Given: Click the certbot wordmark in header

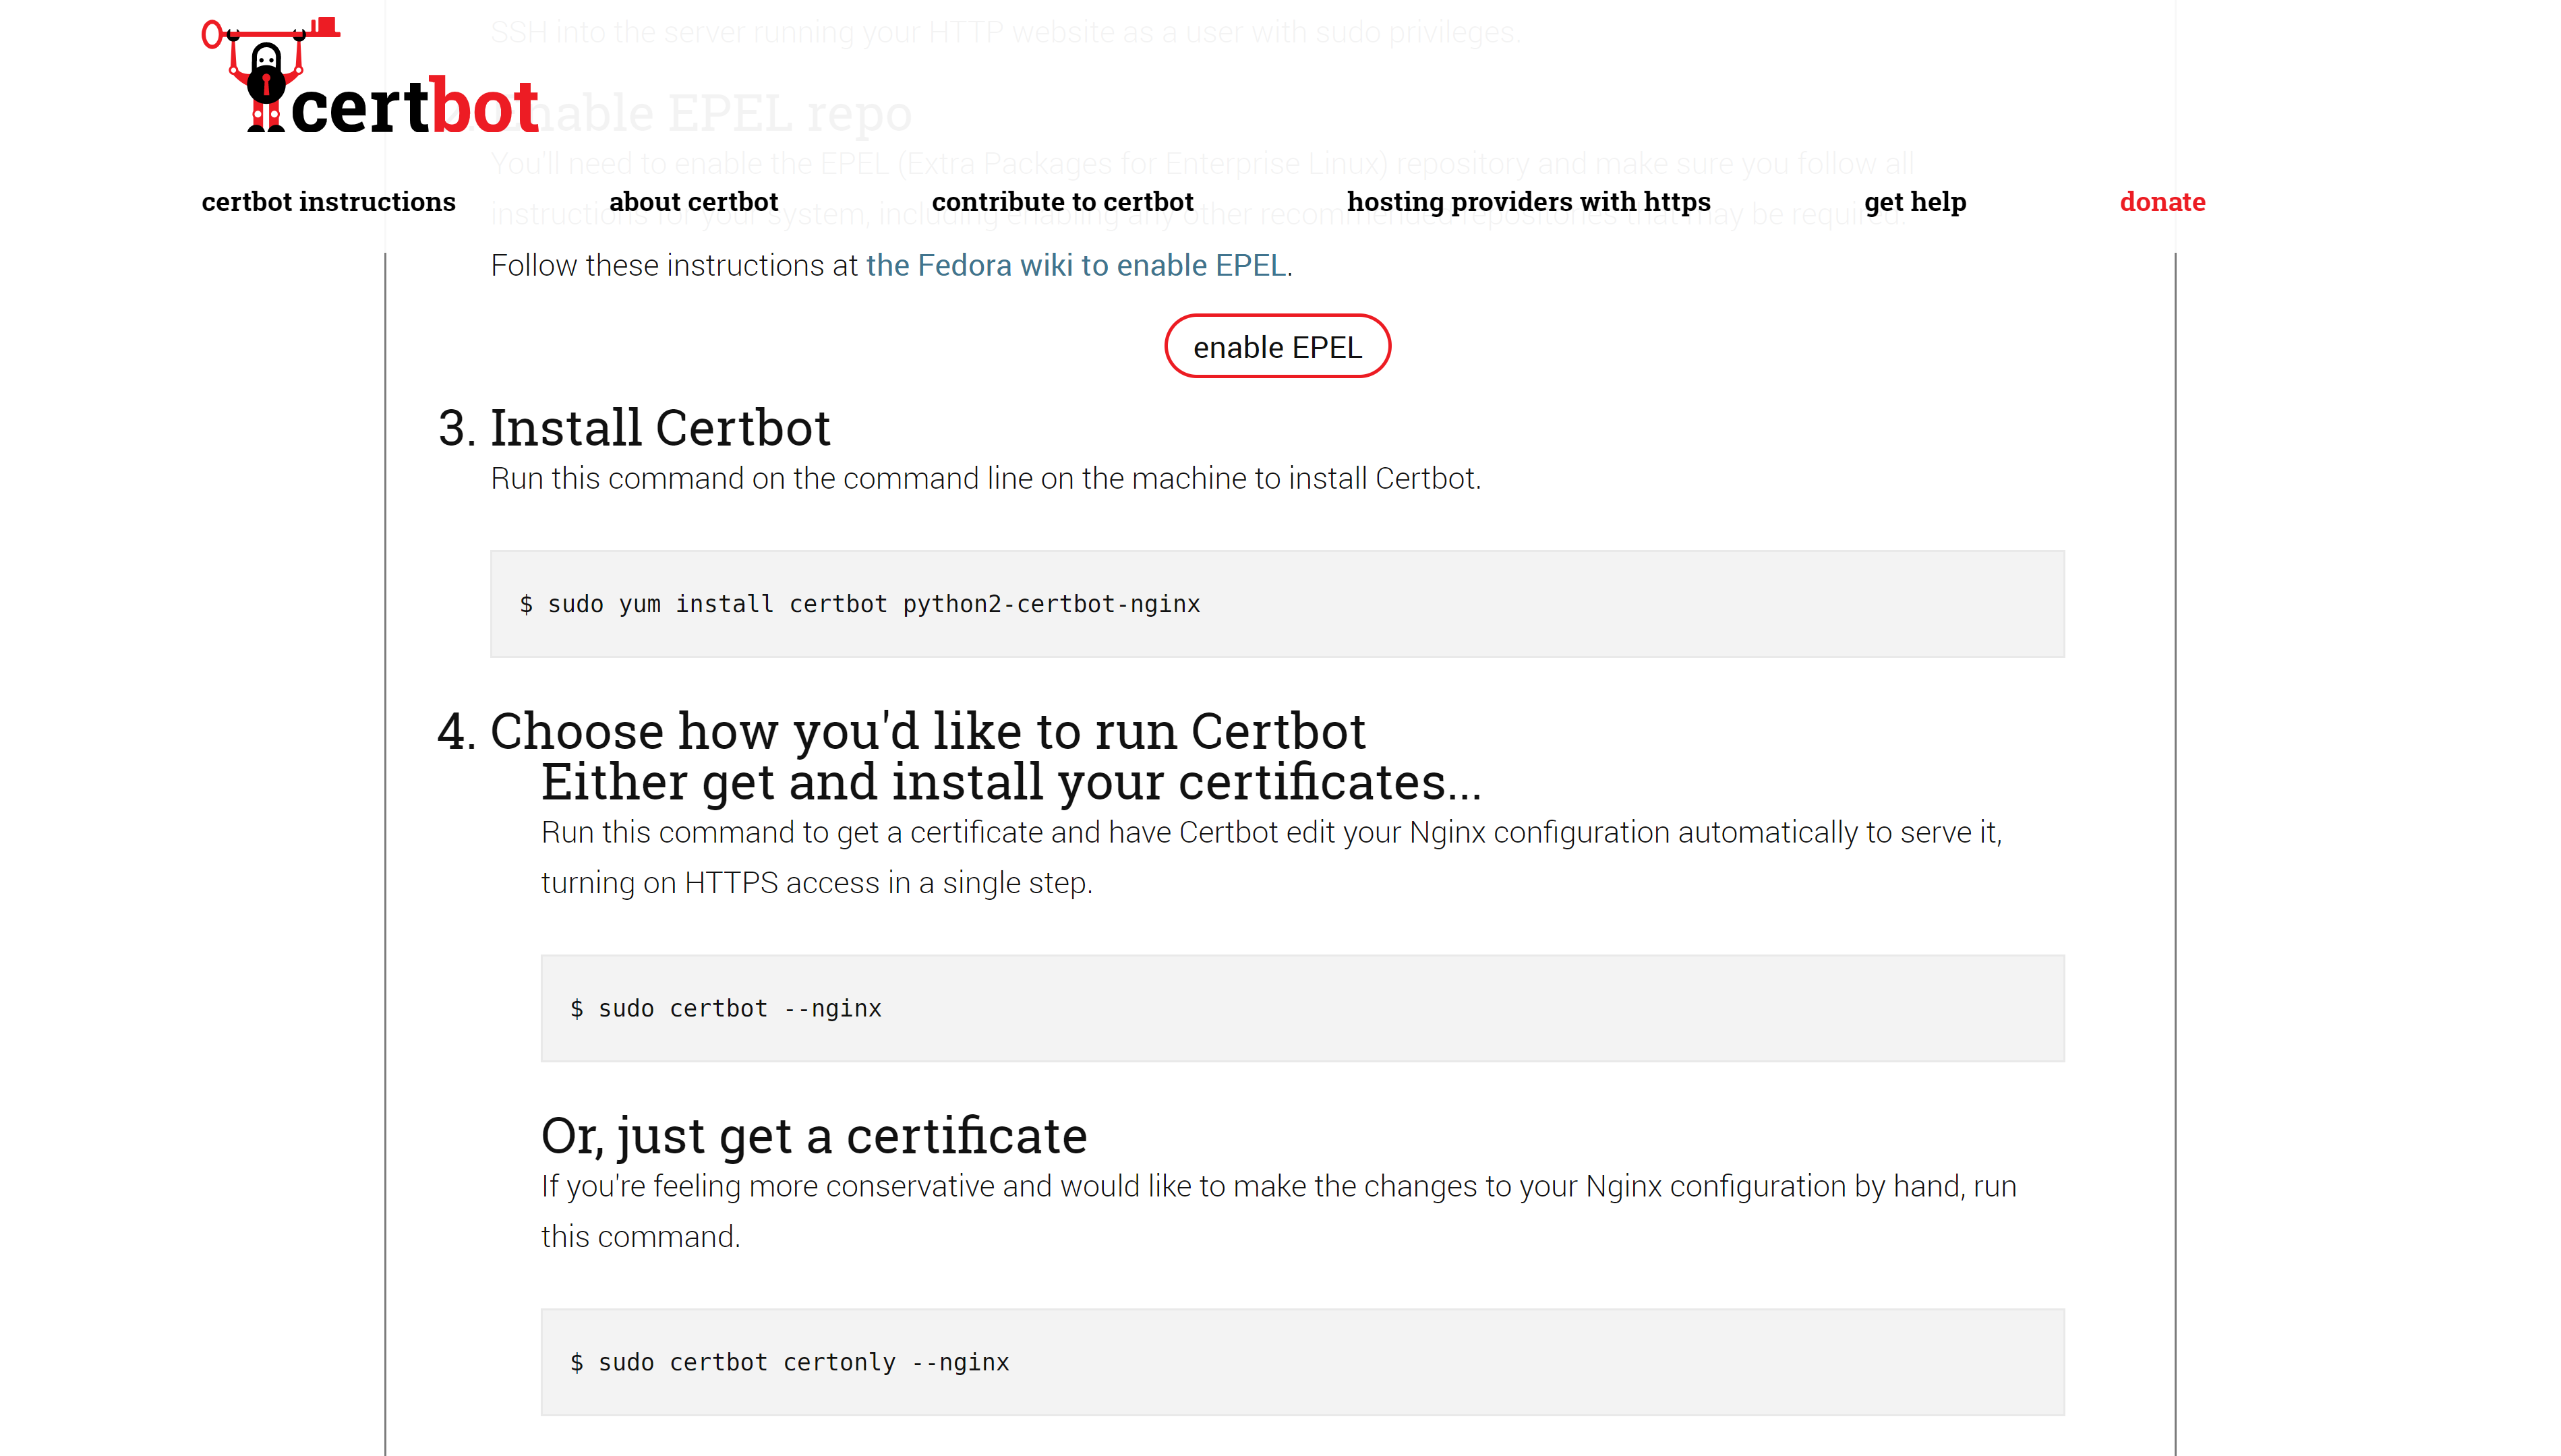Looking at the screenshot, I should pos(414,107).
